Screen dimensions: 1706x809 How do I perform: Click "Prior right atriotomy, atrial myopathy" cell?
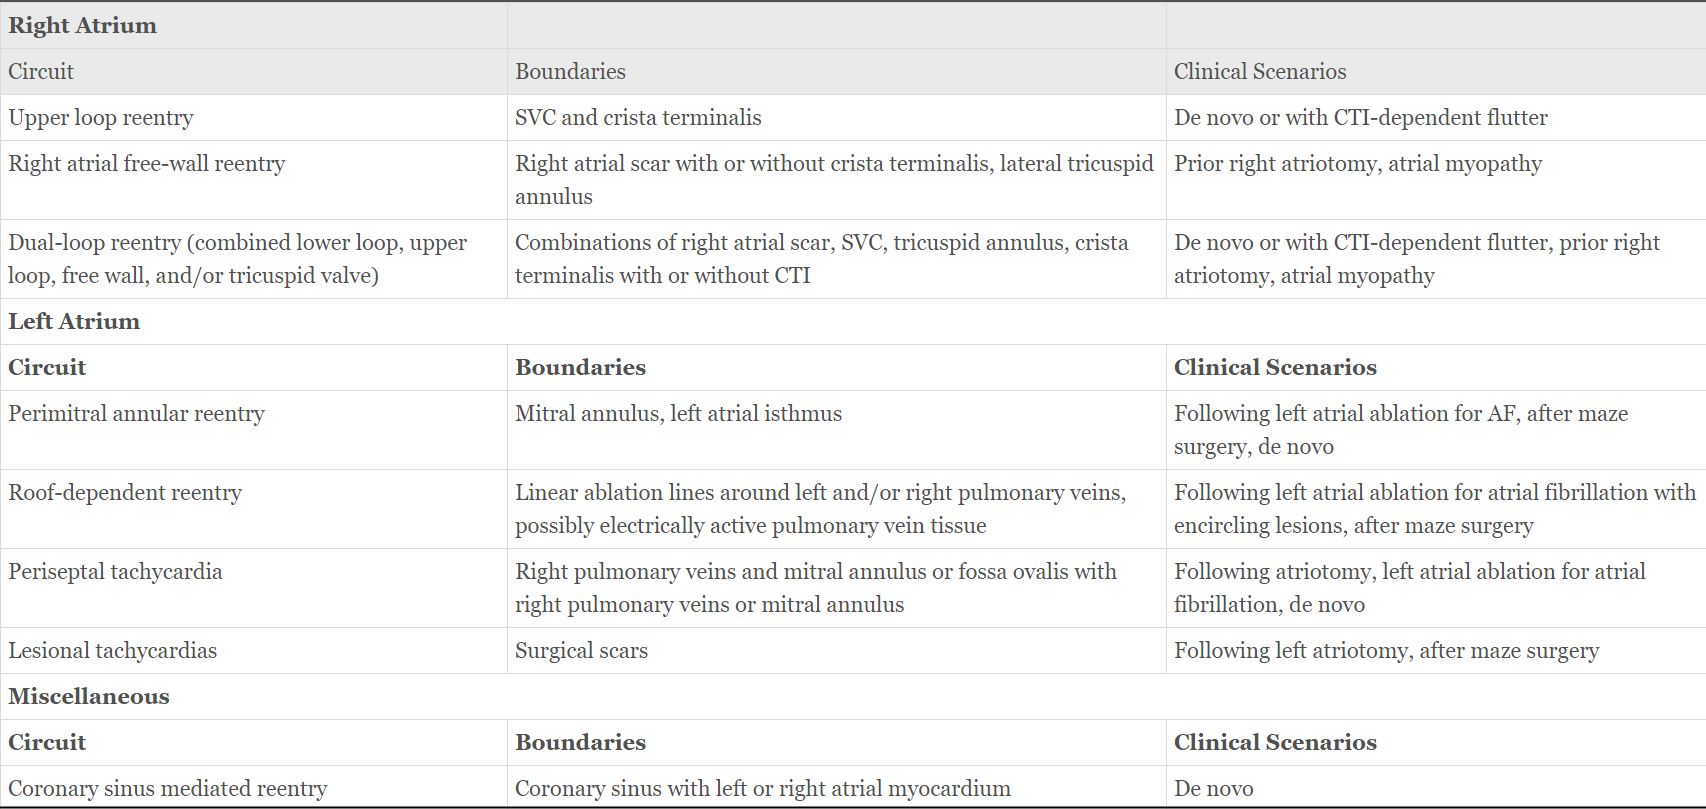click(x=1357, y=163)
